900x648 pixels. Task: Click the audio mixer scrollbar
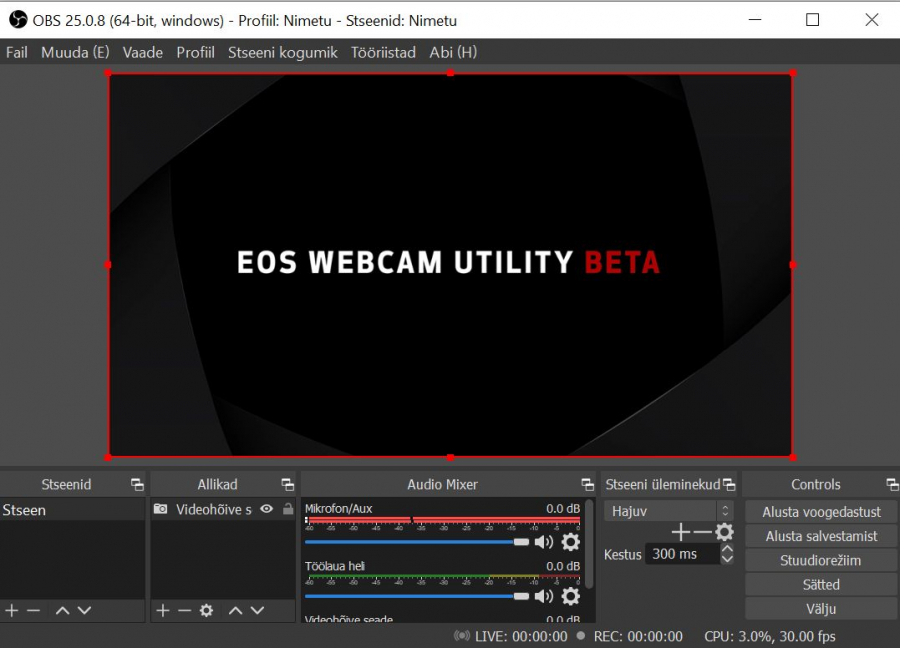(x=589, y=544)
